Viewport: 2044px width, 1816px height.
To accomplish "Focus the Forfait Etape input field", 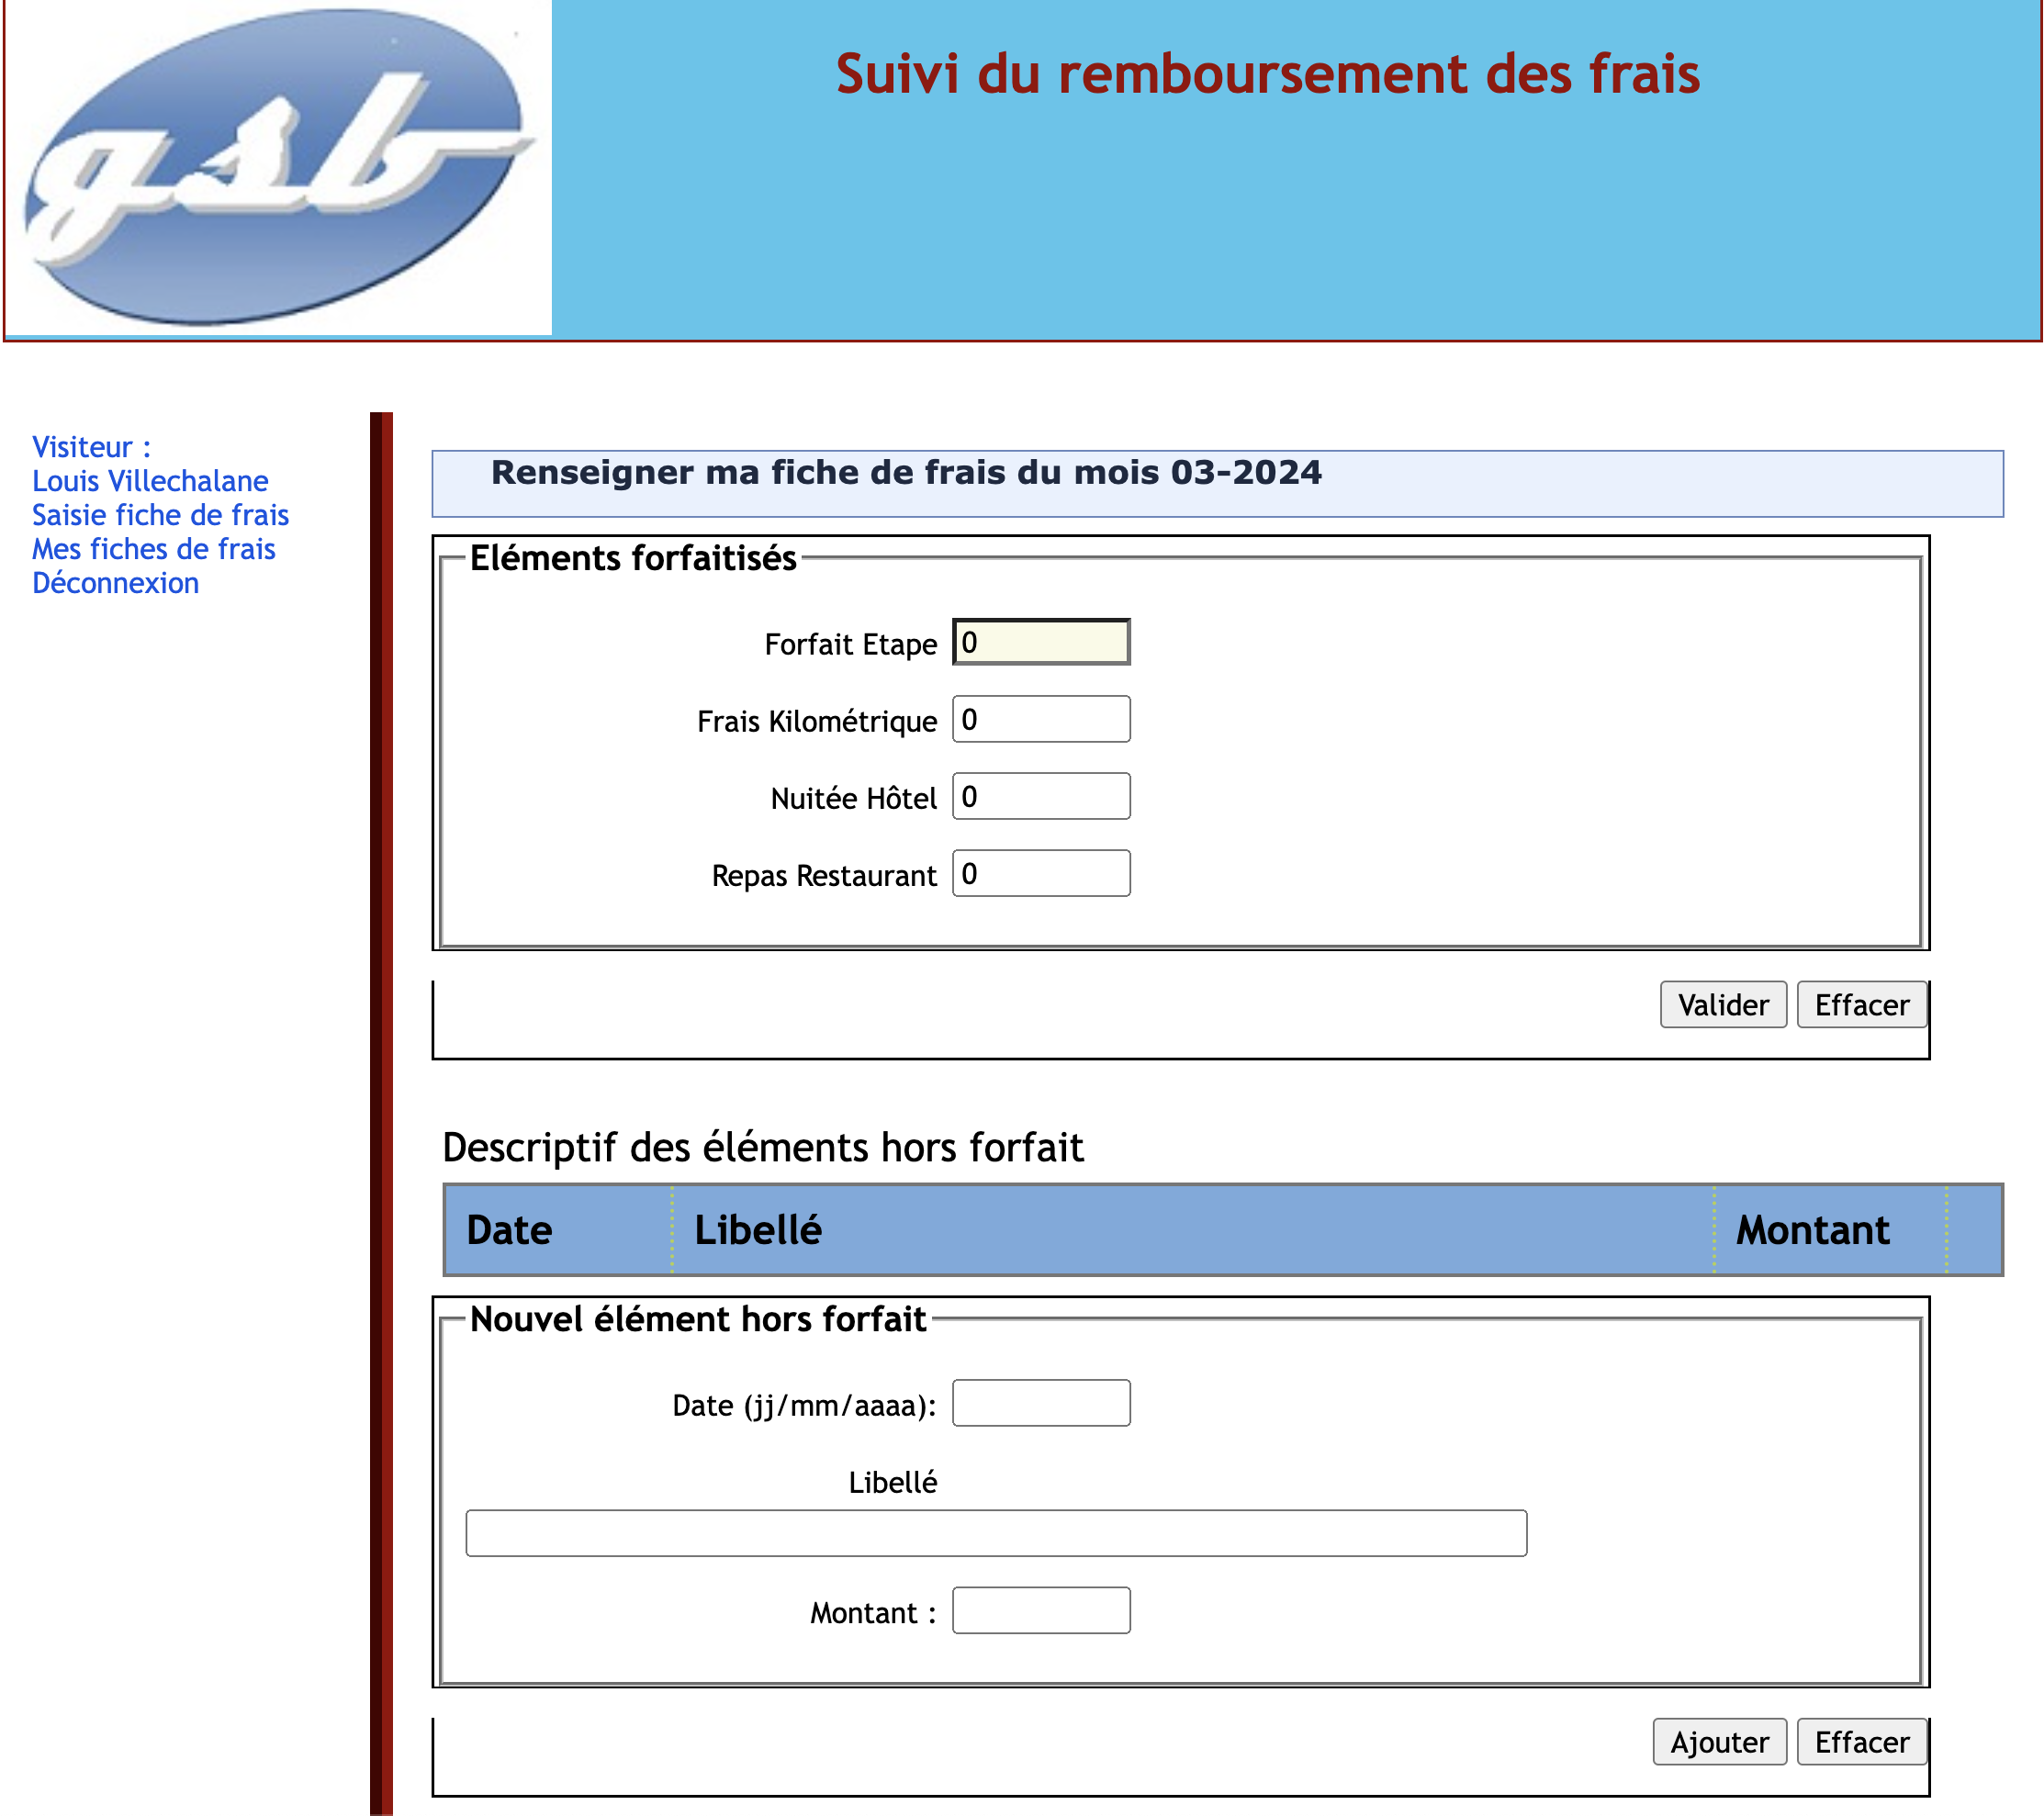I will click(1040, 642).
